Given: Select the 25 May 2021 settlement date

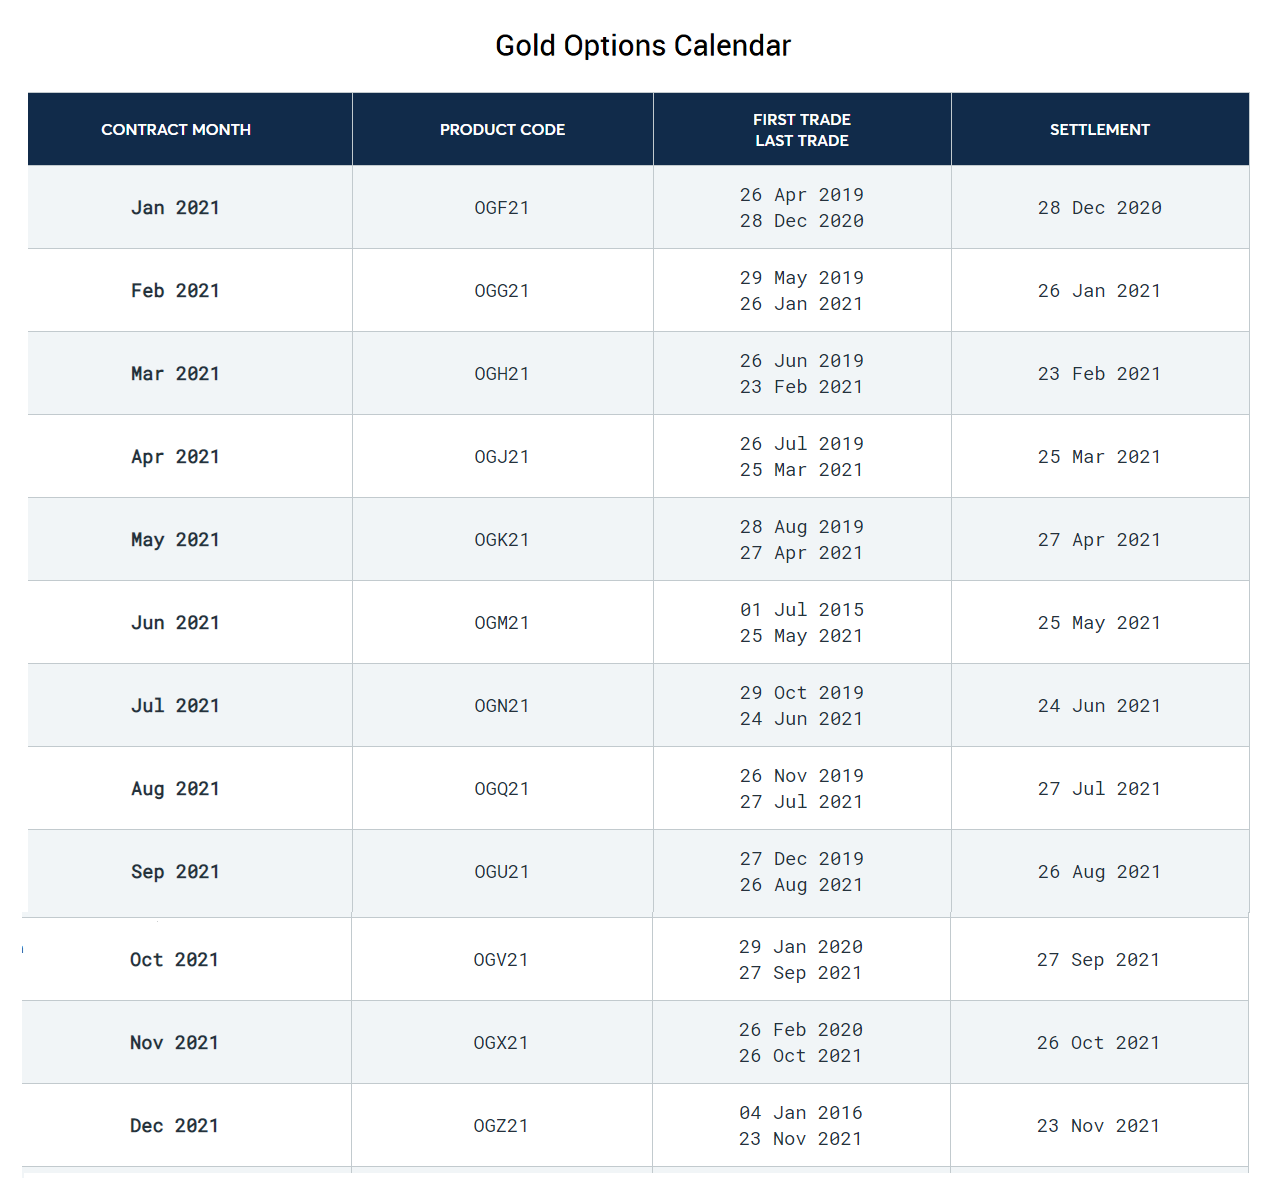Looking at the screenshot, I should coord(1100,622).
